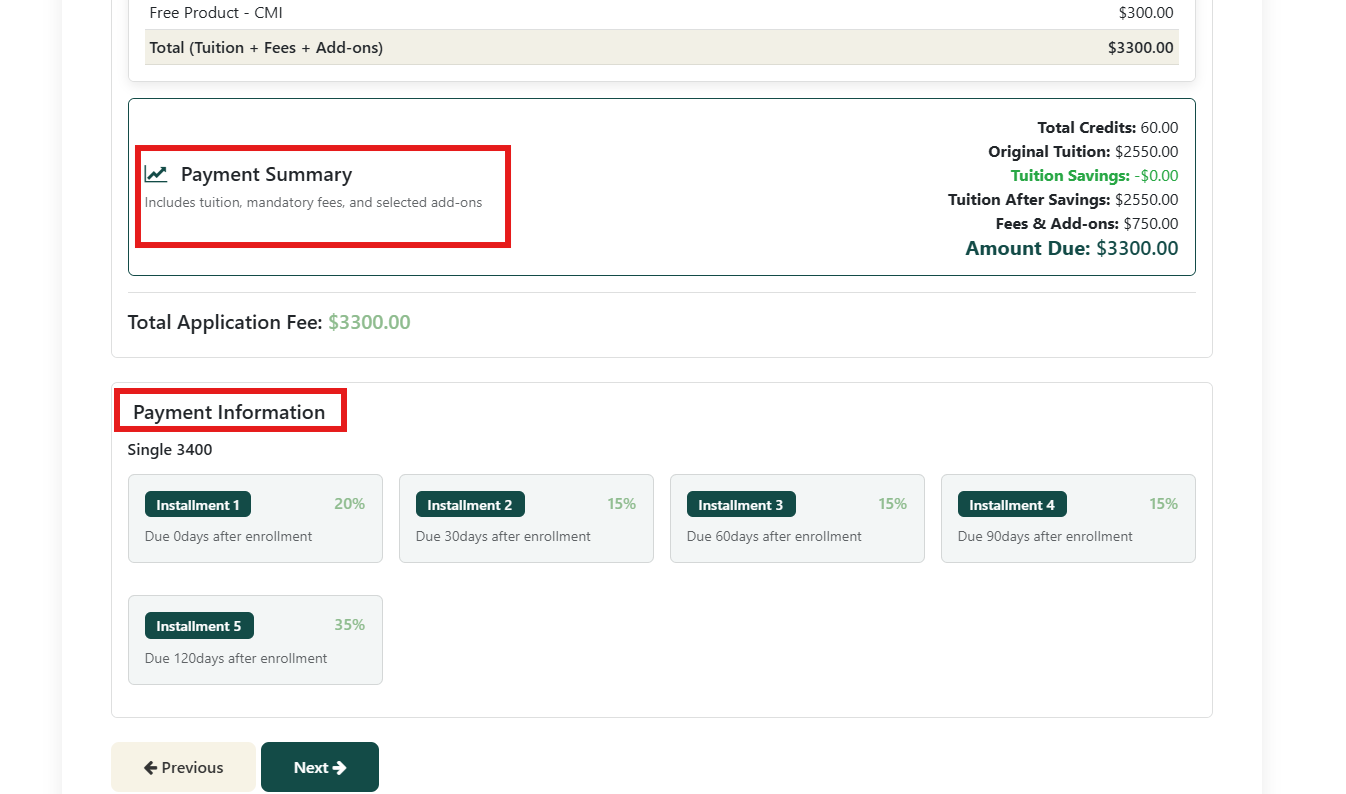Click the 35% label on Installment 5
The height and width of the screenshot is (794, 1346).
349,625
